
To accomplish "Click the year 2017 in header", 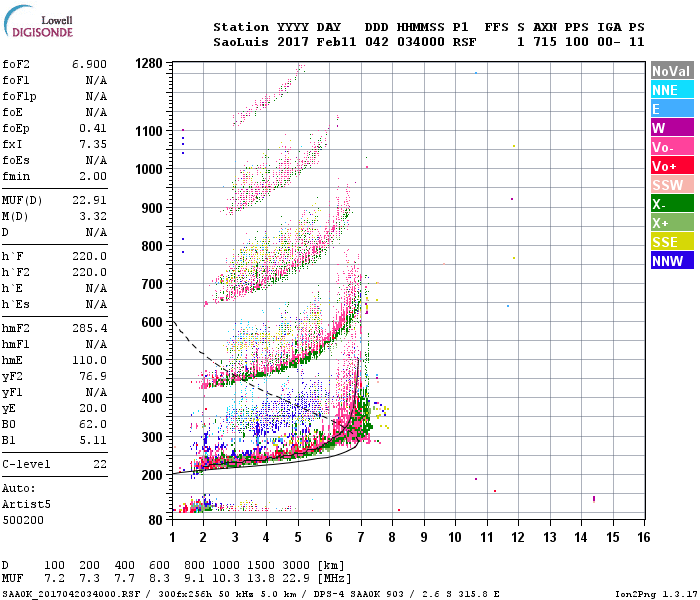I will [x=293, y=42].
